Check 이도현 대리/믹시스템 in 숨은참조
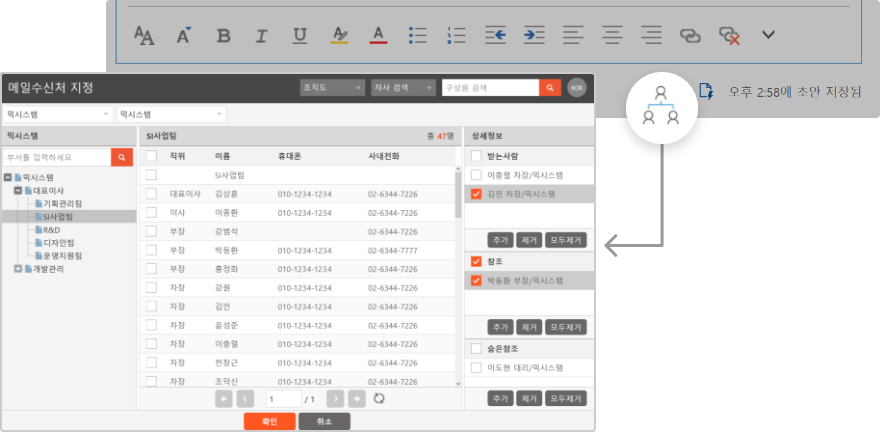Image resolution: width=880 pixels, height=432 pixels. click(476, 367)
